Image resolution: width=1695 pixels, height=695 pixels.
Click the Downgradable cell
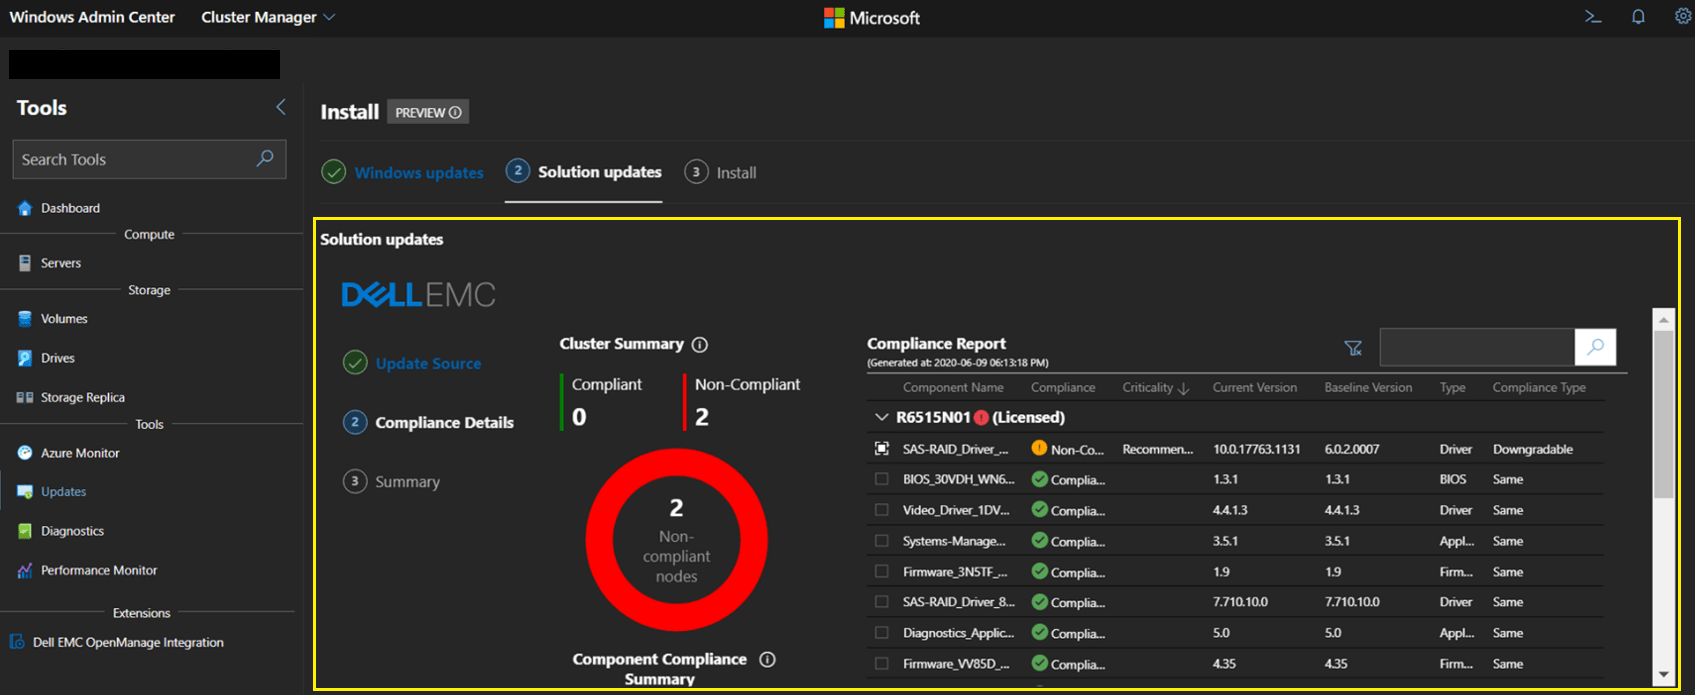click(1533, 449)
